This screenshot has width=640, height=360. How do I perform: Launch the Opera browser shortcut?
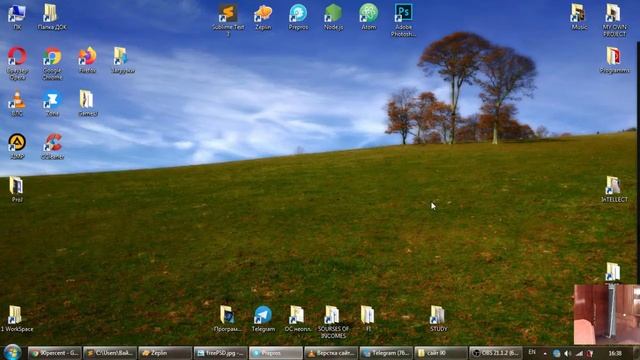point(17,63)
